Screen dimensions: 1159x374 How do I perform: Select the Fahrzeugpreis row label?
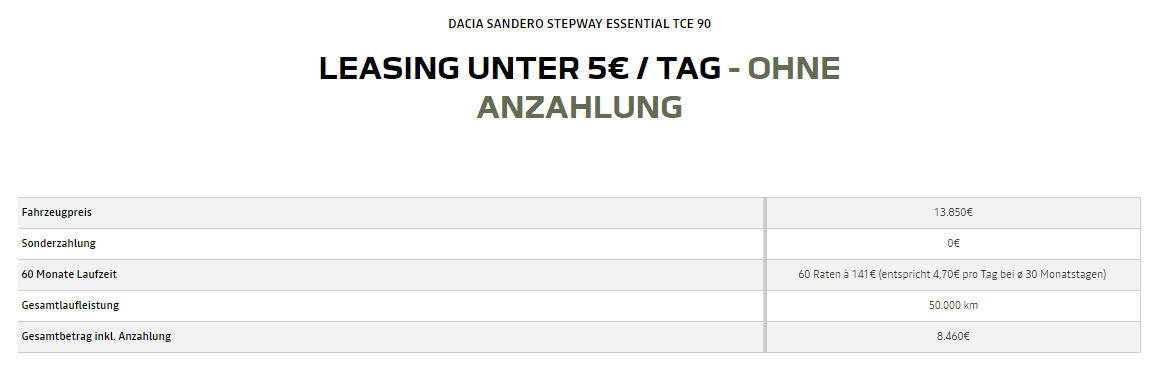tap(57, 213)
